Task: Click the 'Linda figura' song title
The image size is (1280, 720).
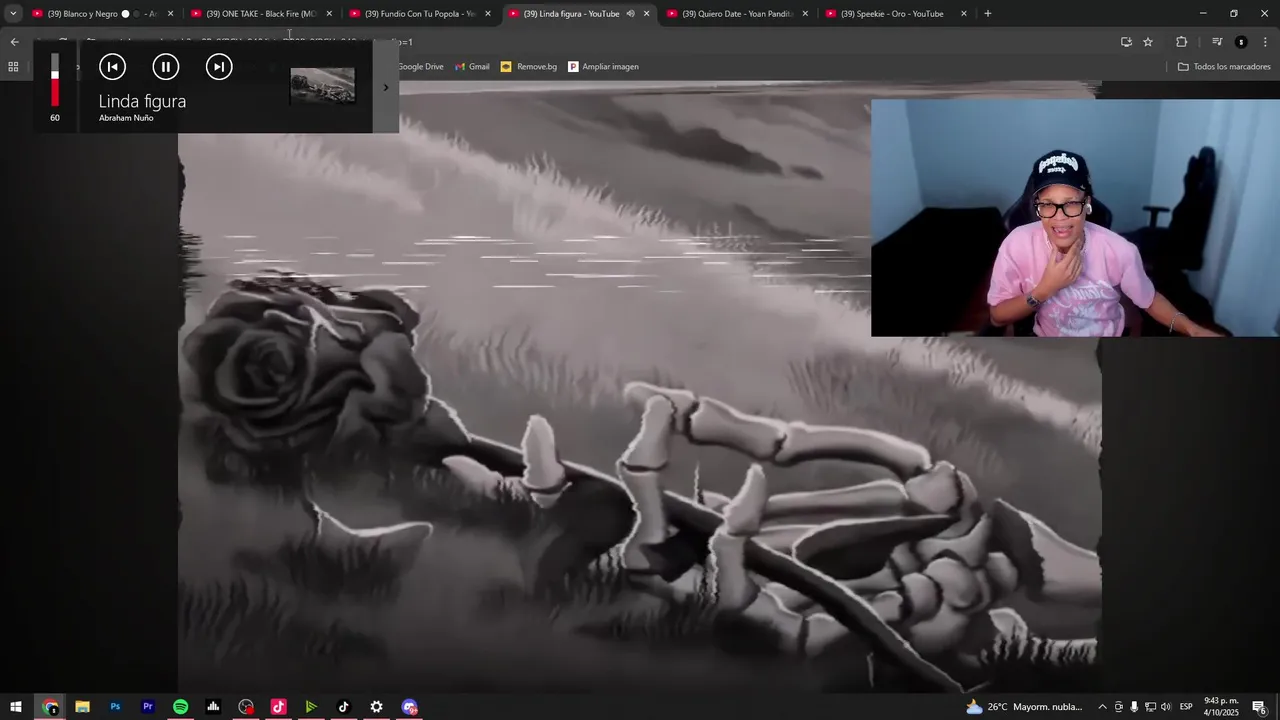Action: coord(142,101)
